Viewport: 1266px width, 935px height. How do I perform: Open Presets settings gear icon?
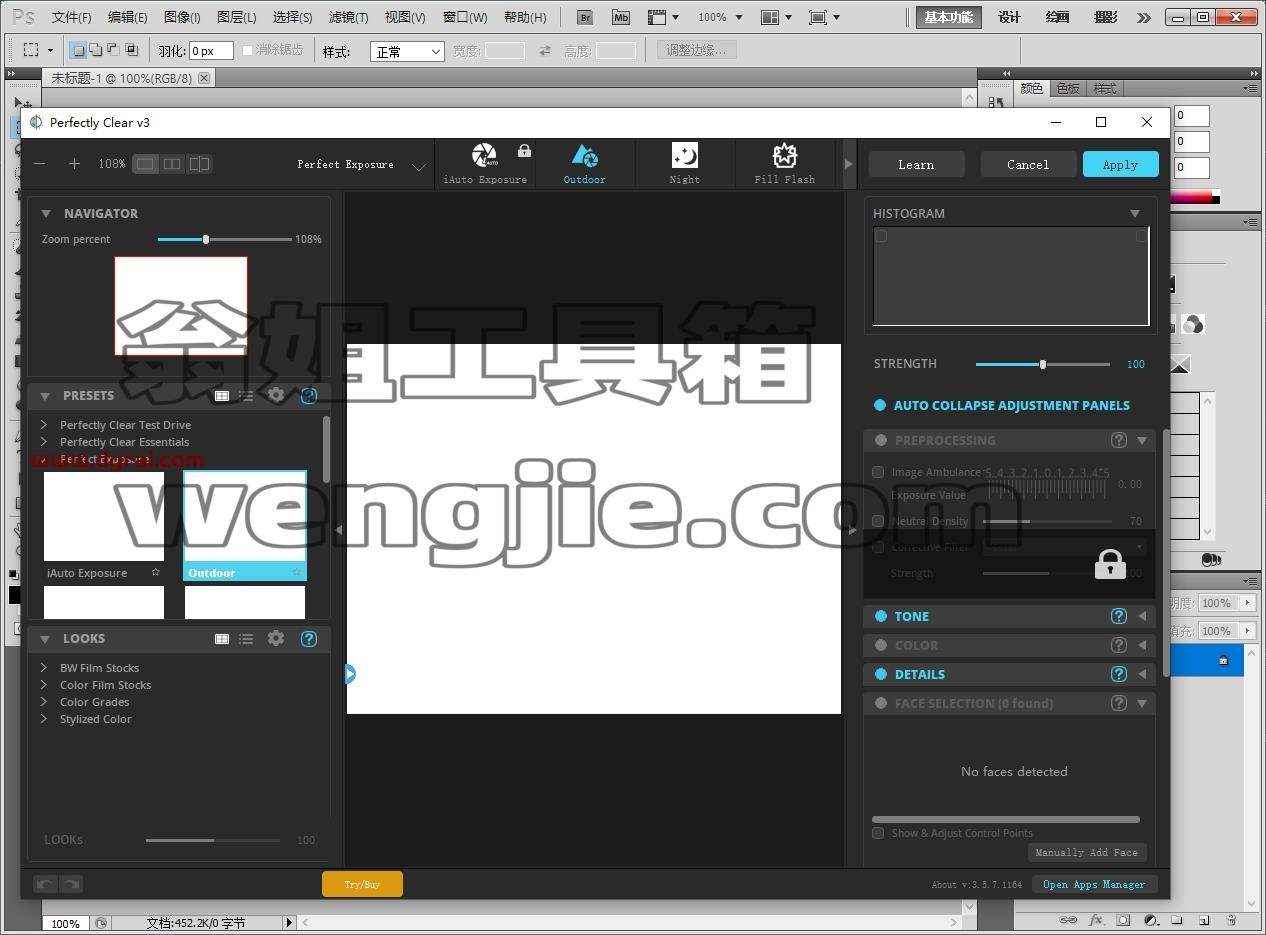(277, 395)
